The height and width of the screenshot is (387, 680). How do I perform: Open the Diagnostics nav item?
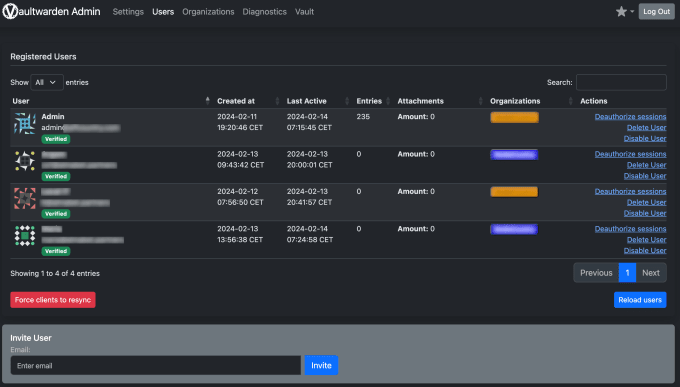(x=265, y=12)
